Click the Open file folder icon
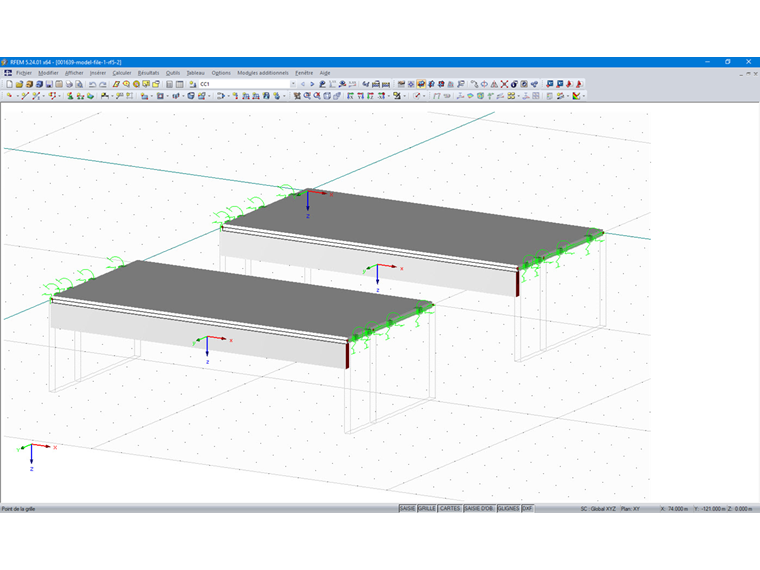The height and width of the screenshot is (570, 760). pyautogui.click(x=19, y=84)
